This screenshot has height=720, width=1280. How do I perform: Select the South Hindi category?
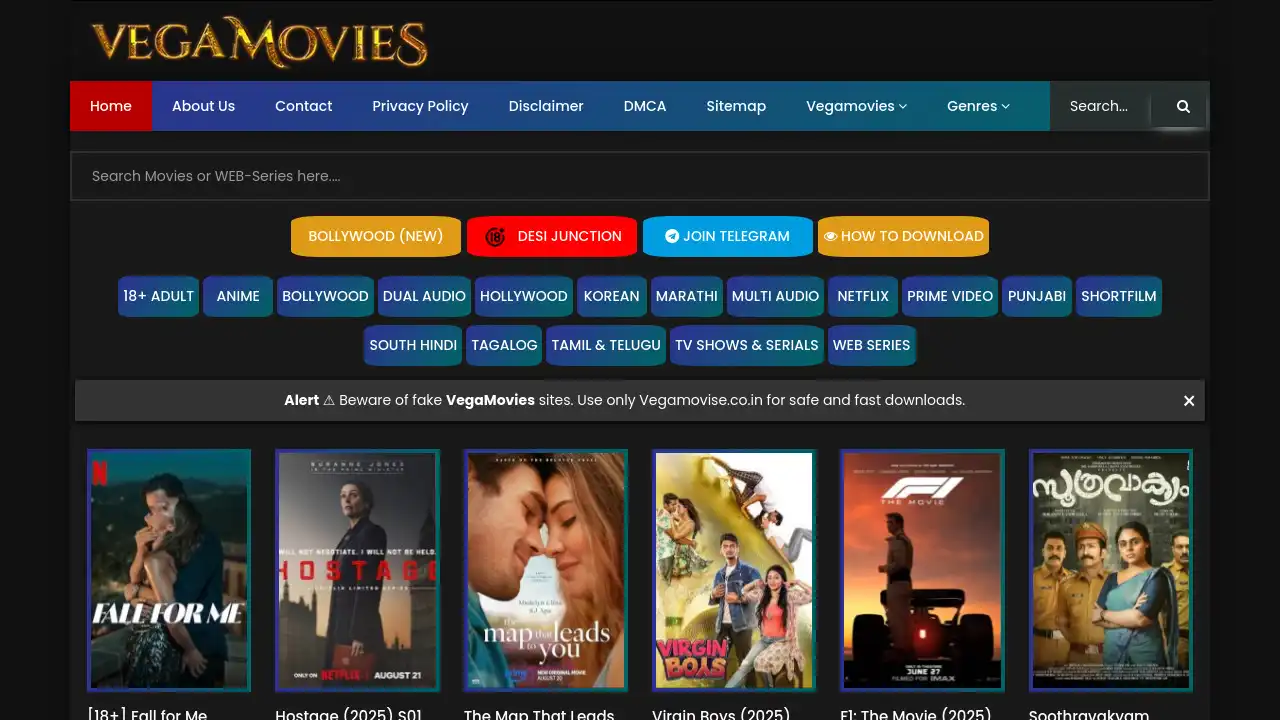click(413, 345)
